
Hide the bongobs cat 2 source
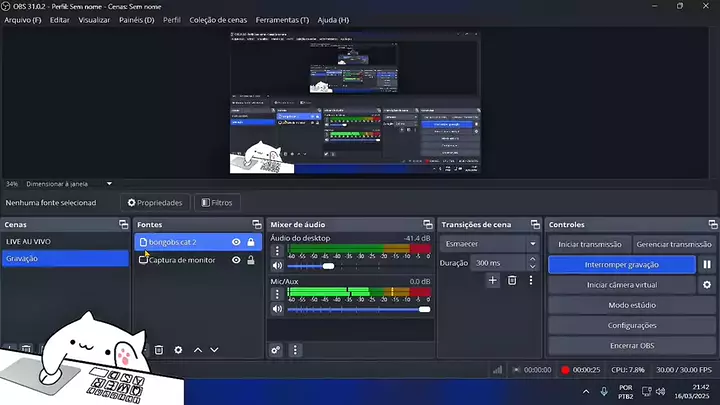pyautogui.click(x=236, y=242)
